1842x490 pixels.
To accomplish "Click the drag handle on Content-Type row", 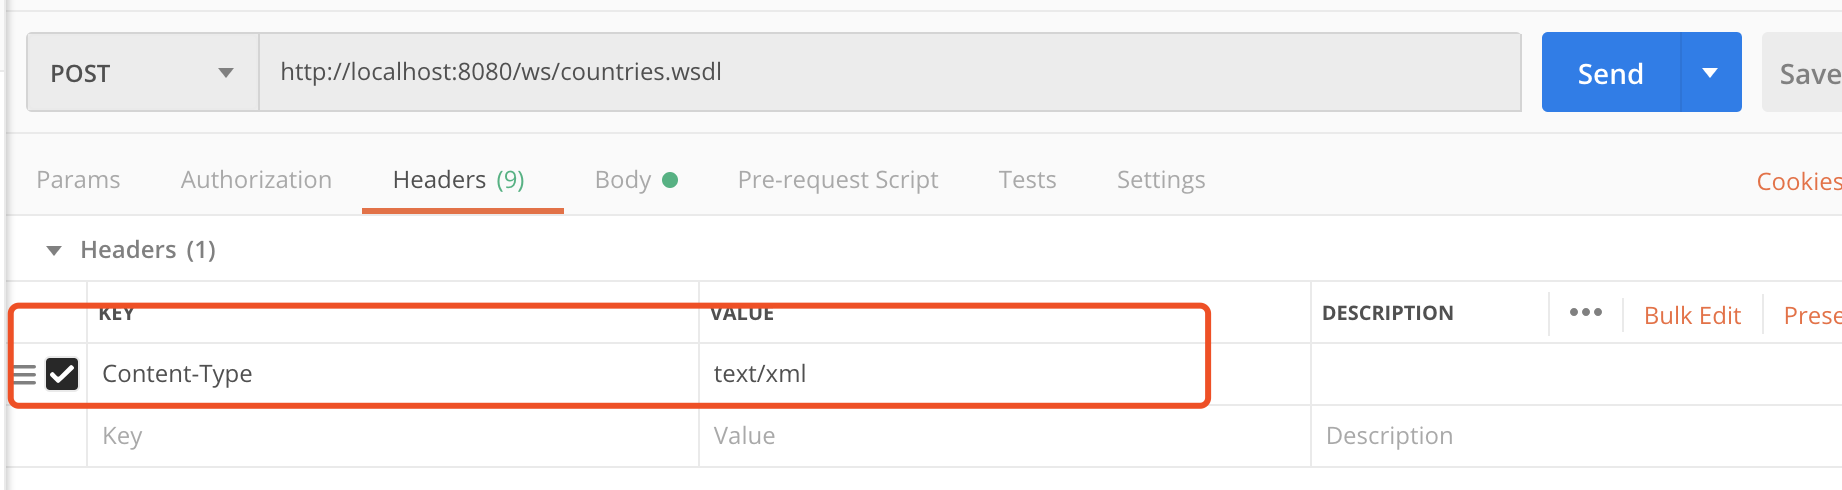I will click(x=24, y=375).
